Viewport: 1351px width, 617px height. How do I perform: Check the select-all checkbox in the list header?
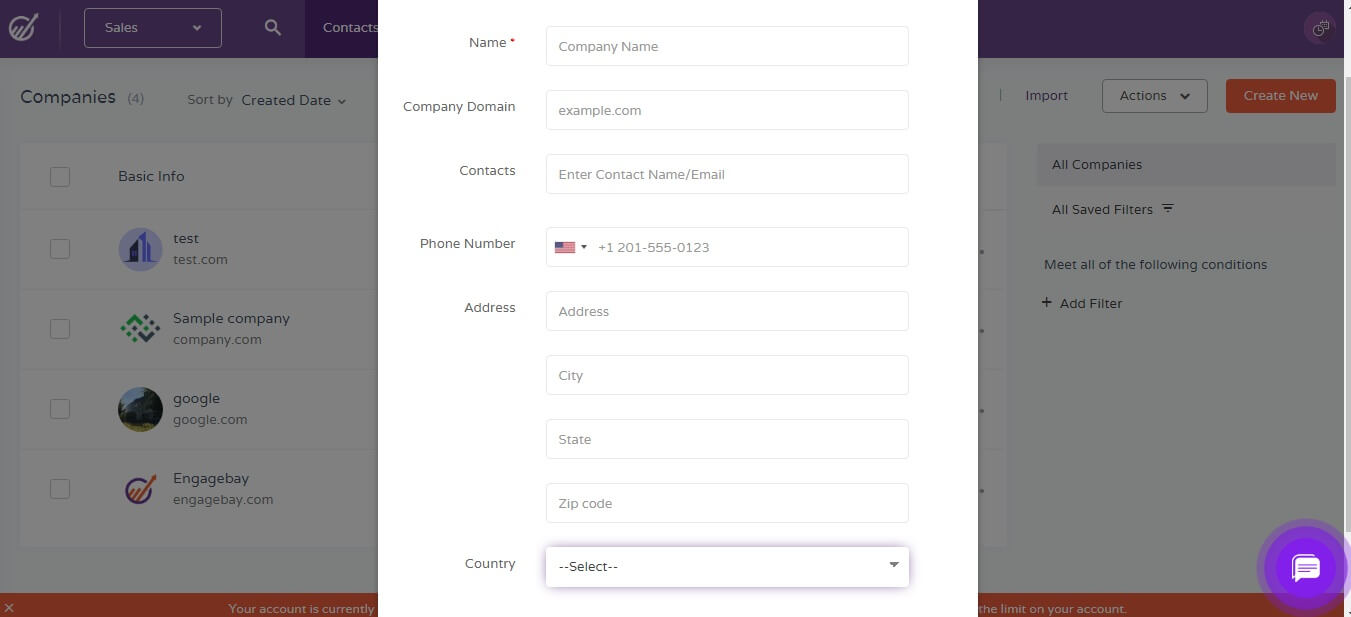point(59,176)
